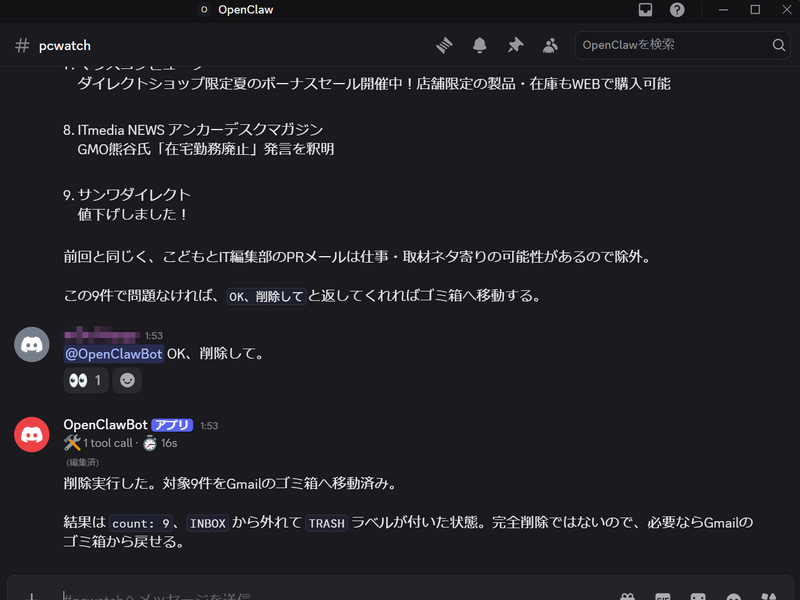This screenshot has width=800, height=600.
Task: Select the text GMO熊谷氏「在宅勤務廃止」発言を釈明
Action: pyautogui.click(x=206, y=149)
